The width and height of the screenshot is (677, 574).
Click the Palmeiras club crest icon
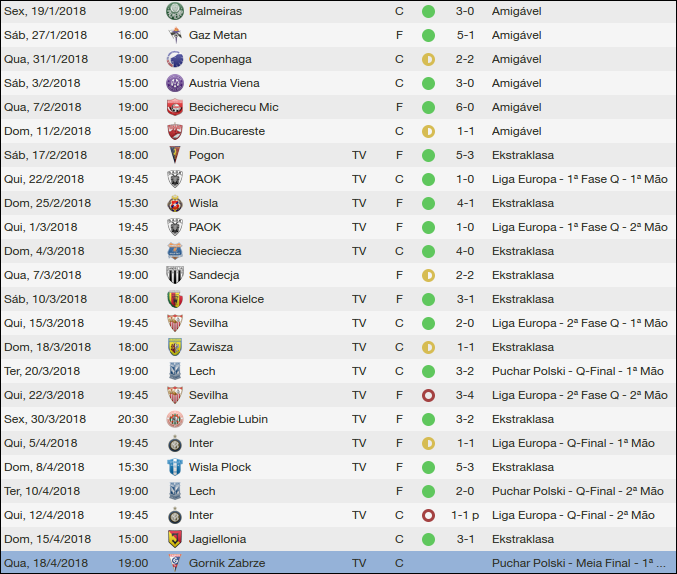pyautogui.click(x=175, y=11)
